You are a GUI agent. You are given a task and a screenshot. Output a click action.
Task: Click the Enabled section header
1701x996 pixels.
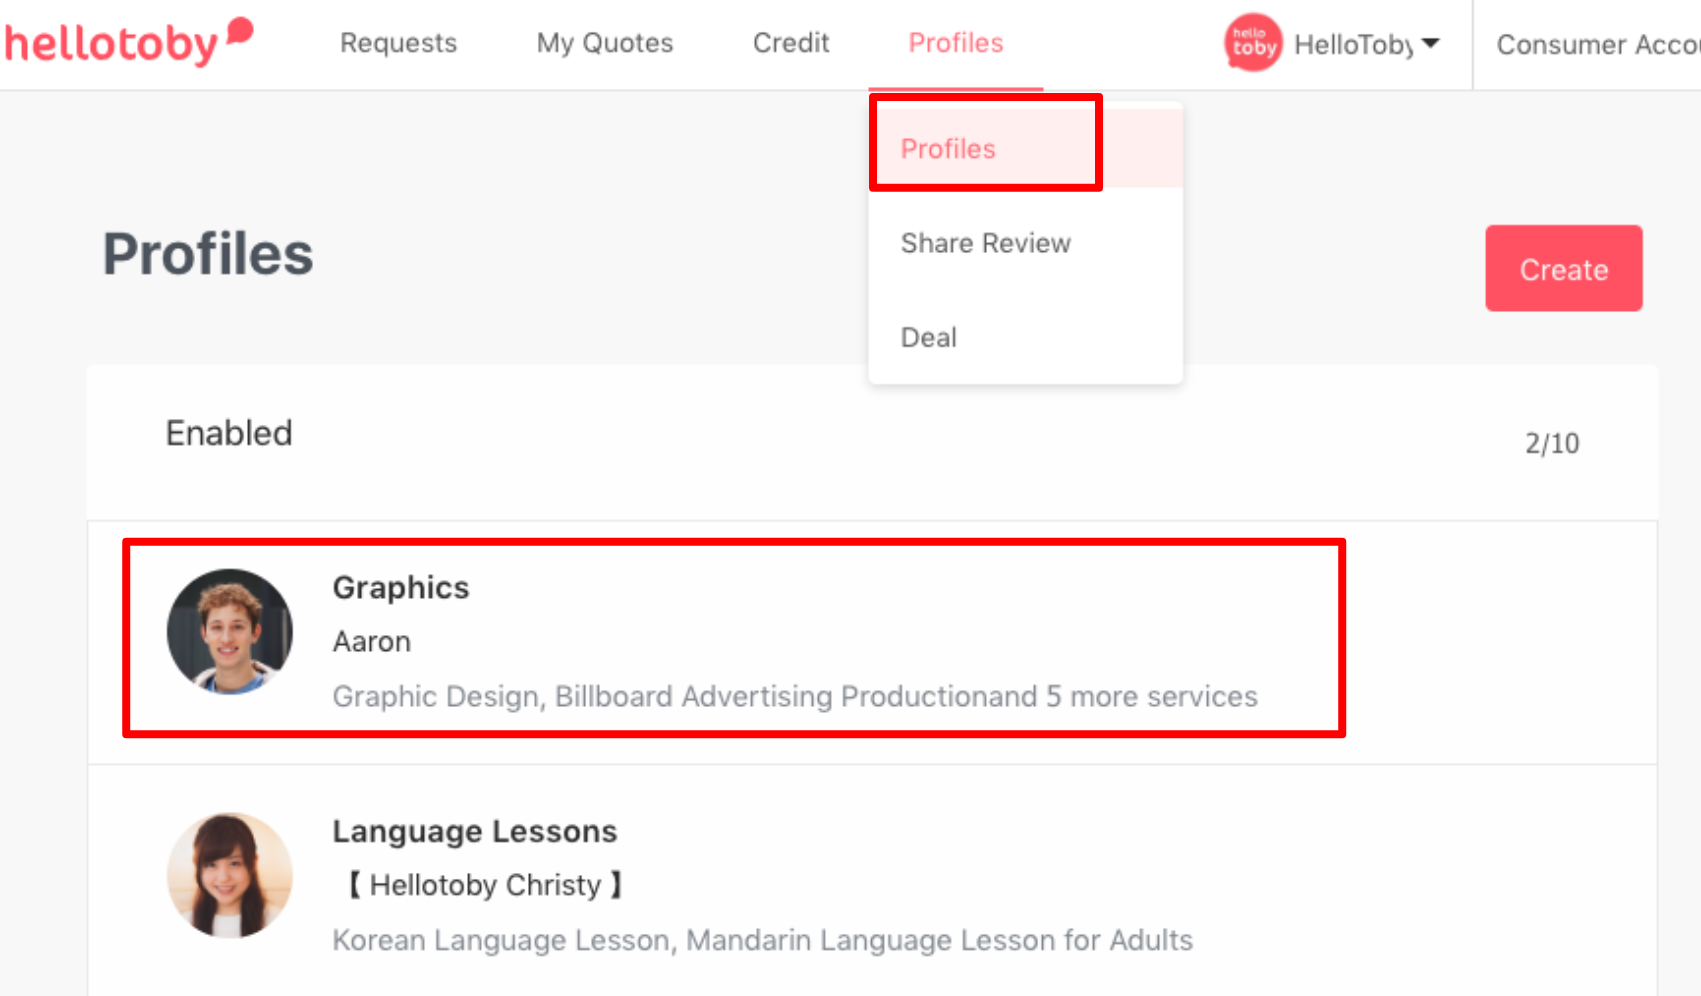229,433
